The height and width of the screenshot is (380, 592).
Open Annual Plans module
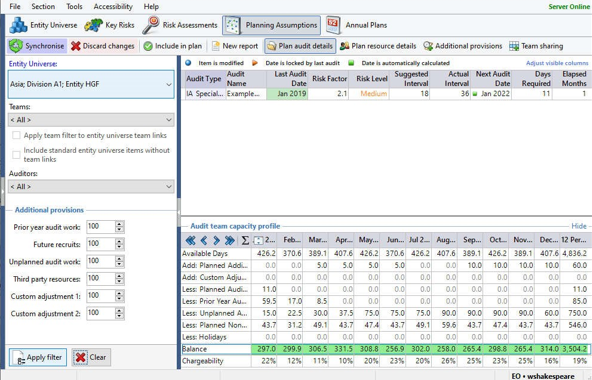pos(357,25)
